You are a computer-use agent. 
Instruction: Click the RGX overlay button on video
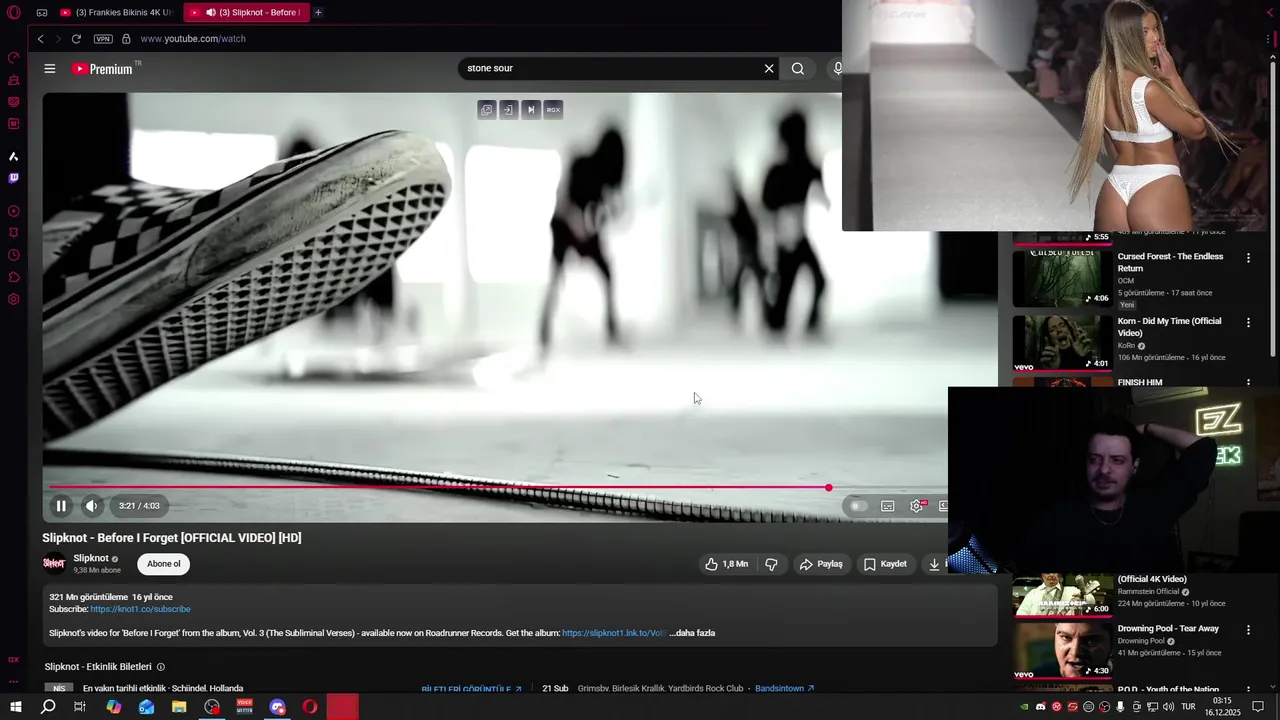click(x=553, y=110)
